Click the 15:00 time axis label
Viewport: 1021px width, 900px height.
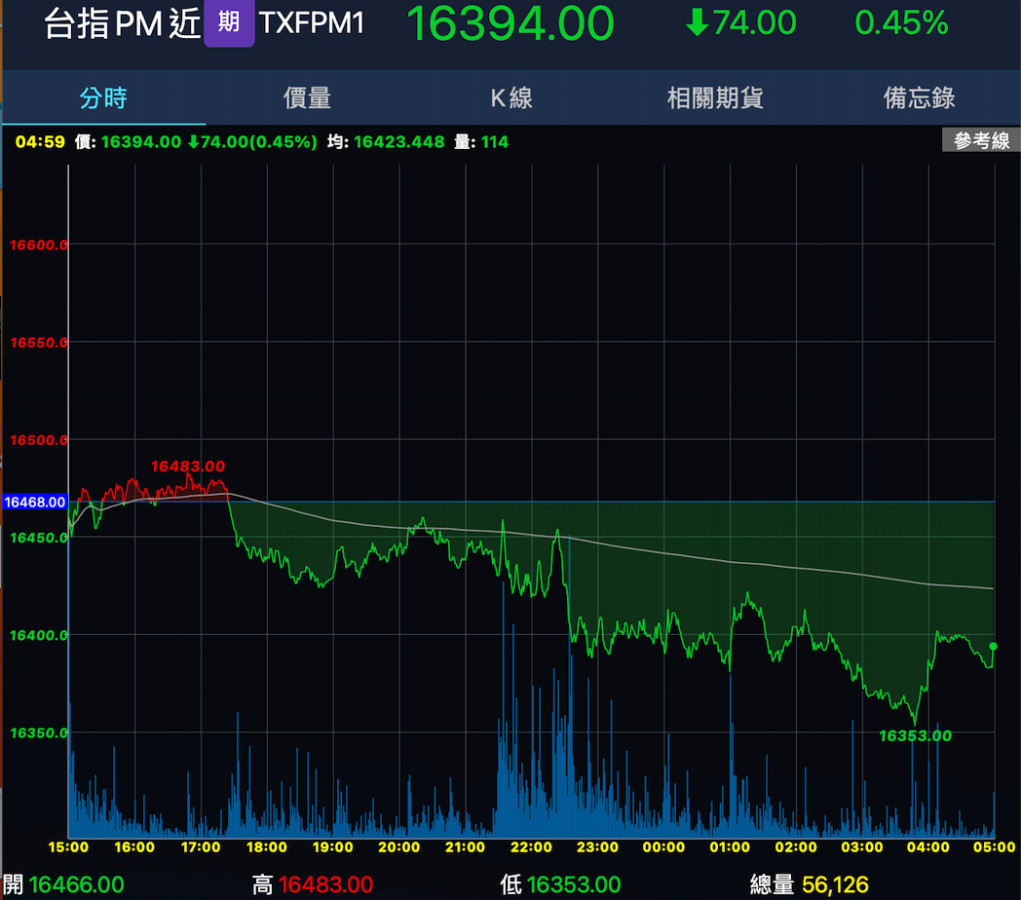68,847
